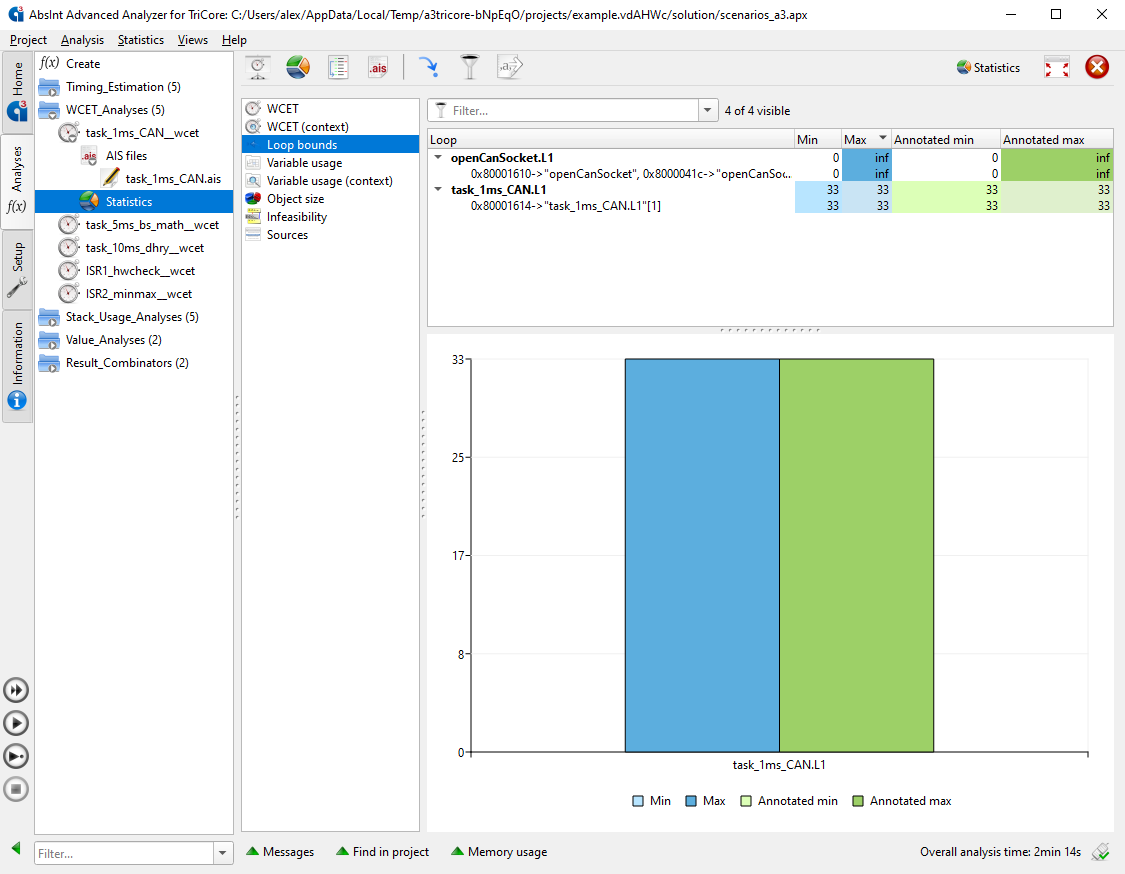This screenshot has width=1125, height=874.
Task: Click the a-z rename toolbar icon
Action: (509, 67)
